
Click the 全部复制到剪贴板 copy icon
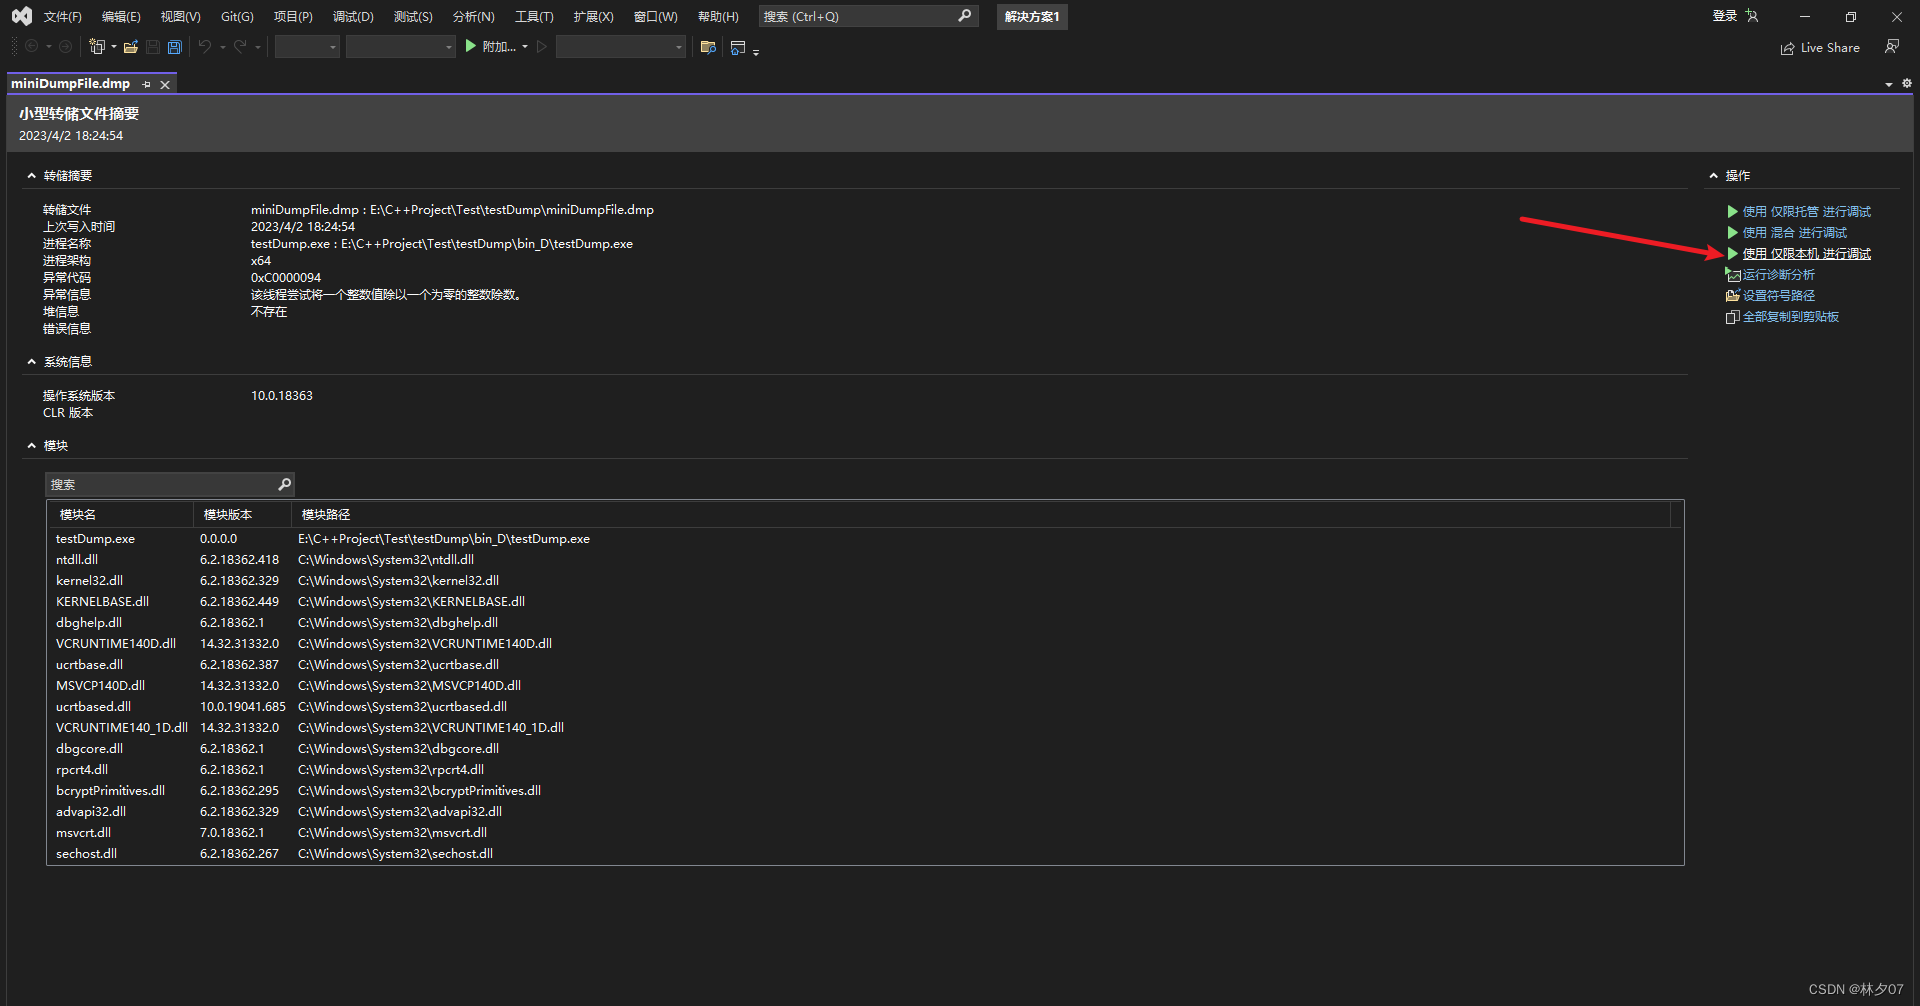click(1733, 317)
